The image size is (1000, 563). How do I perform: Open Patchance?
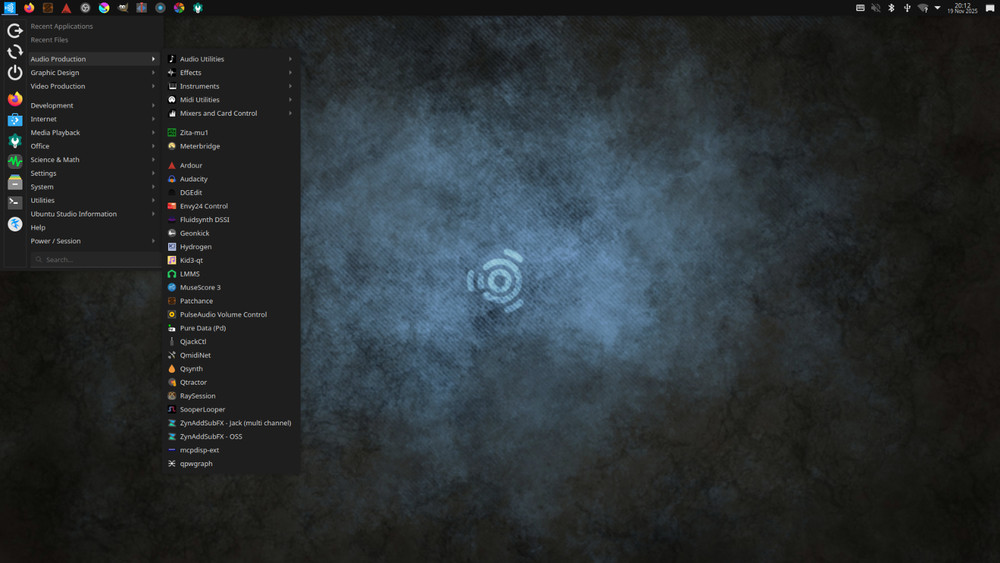tap(231, 301)
